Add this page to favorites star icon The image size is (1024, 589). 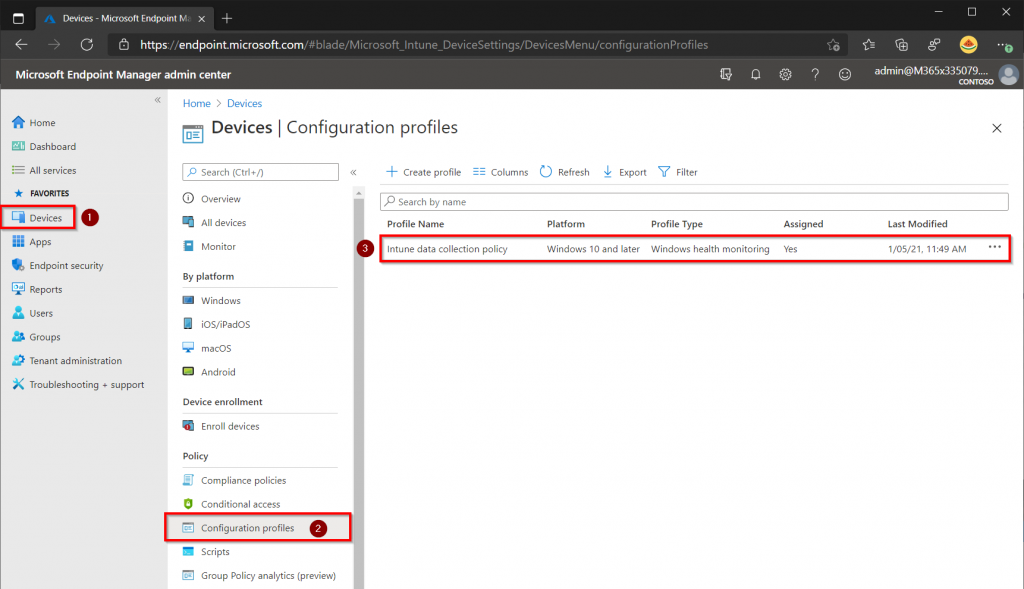(833, 44)
